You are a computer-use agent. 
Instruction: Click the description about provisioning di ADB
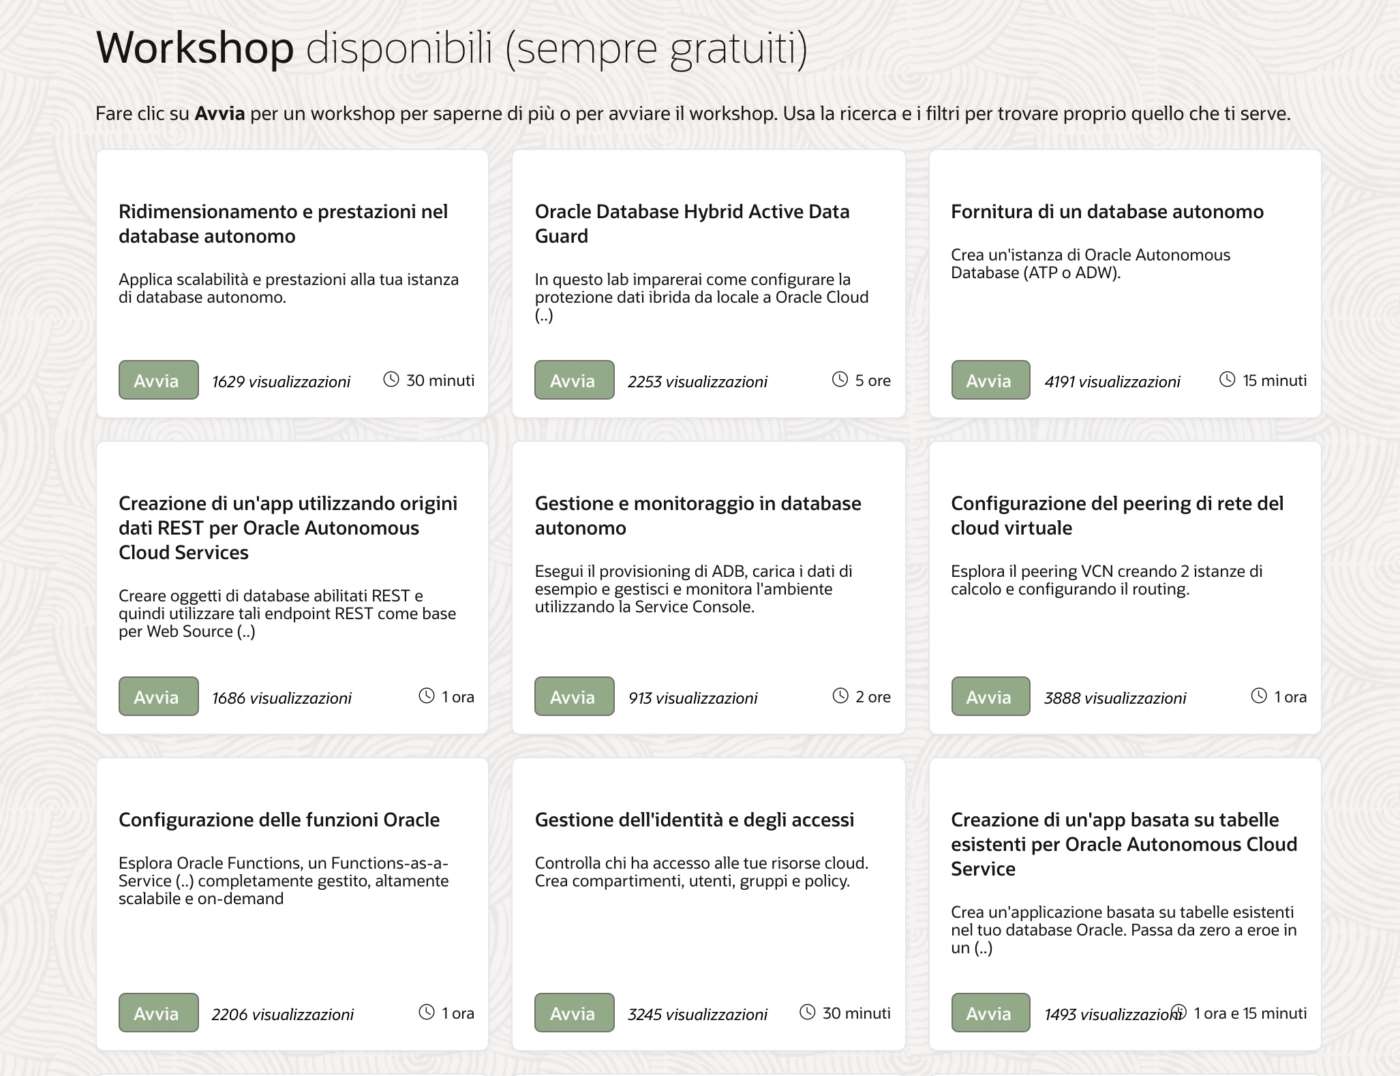click(x=694, y=588)
